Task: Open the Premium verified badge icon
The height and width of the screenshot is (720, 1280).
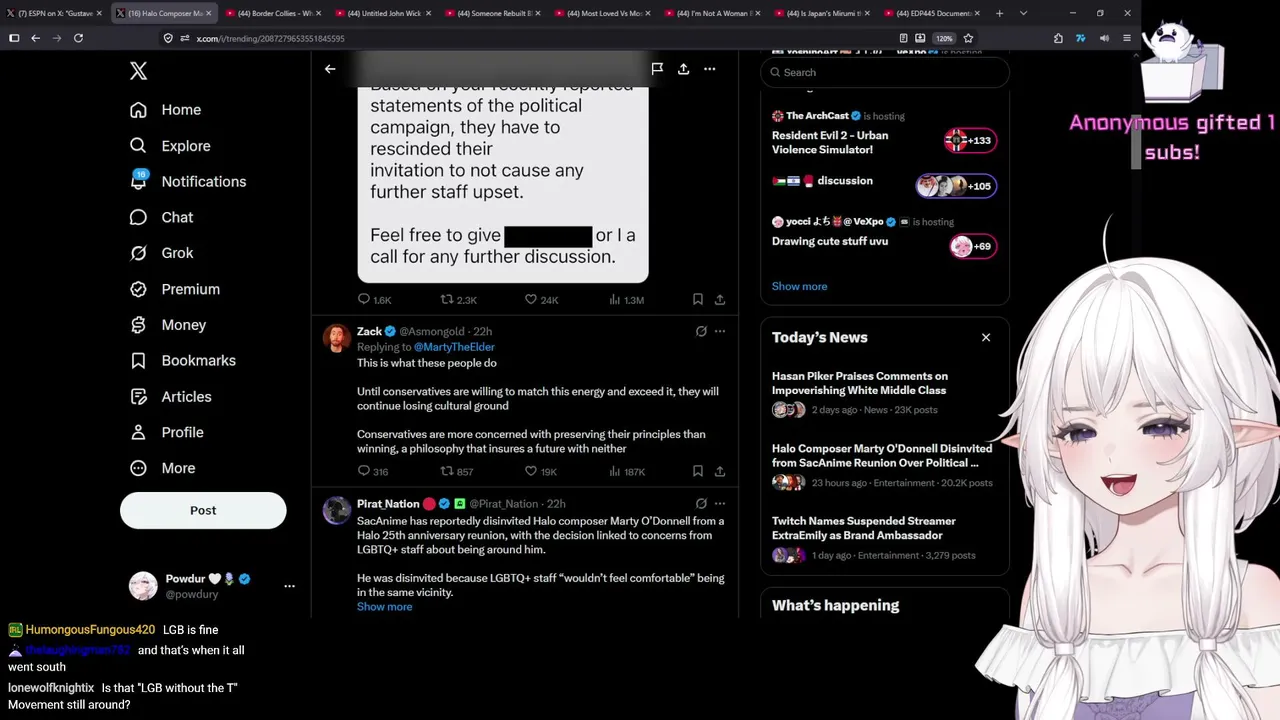Action: [x=138, y=289]
